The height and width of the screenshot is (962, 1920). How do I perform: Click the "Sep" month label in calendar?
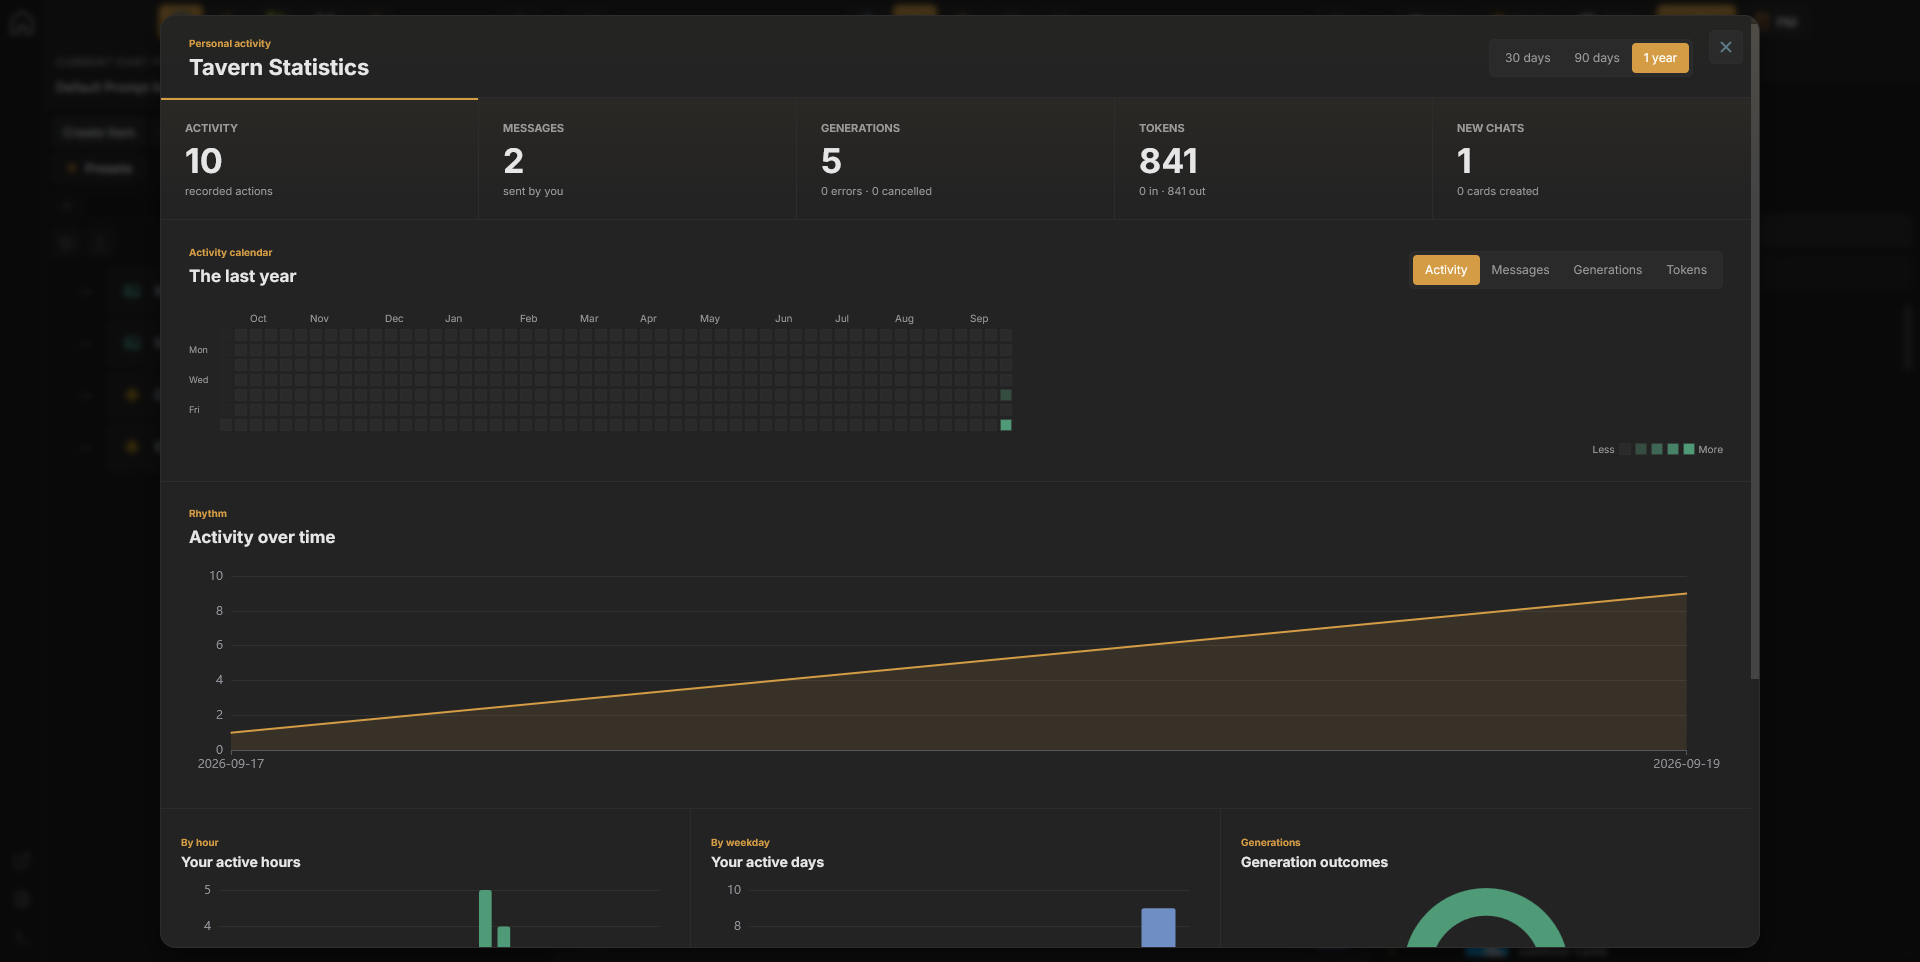tap(979, 319)
